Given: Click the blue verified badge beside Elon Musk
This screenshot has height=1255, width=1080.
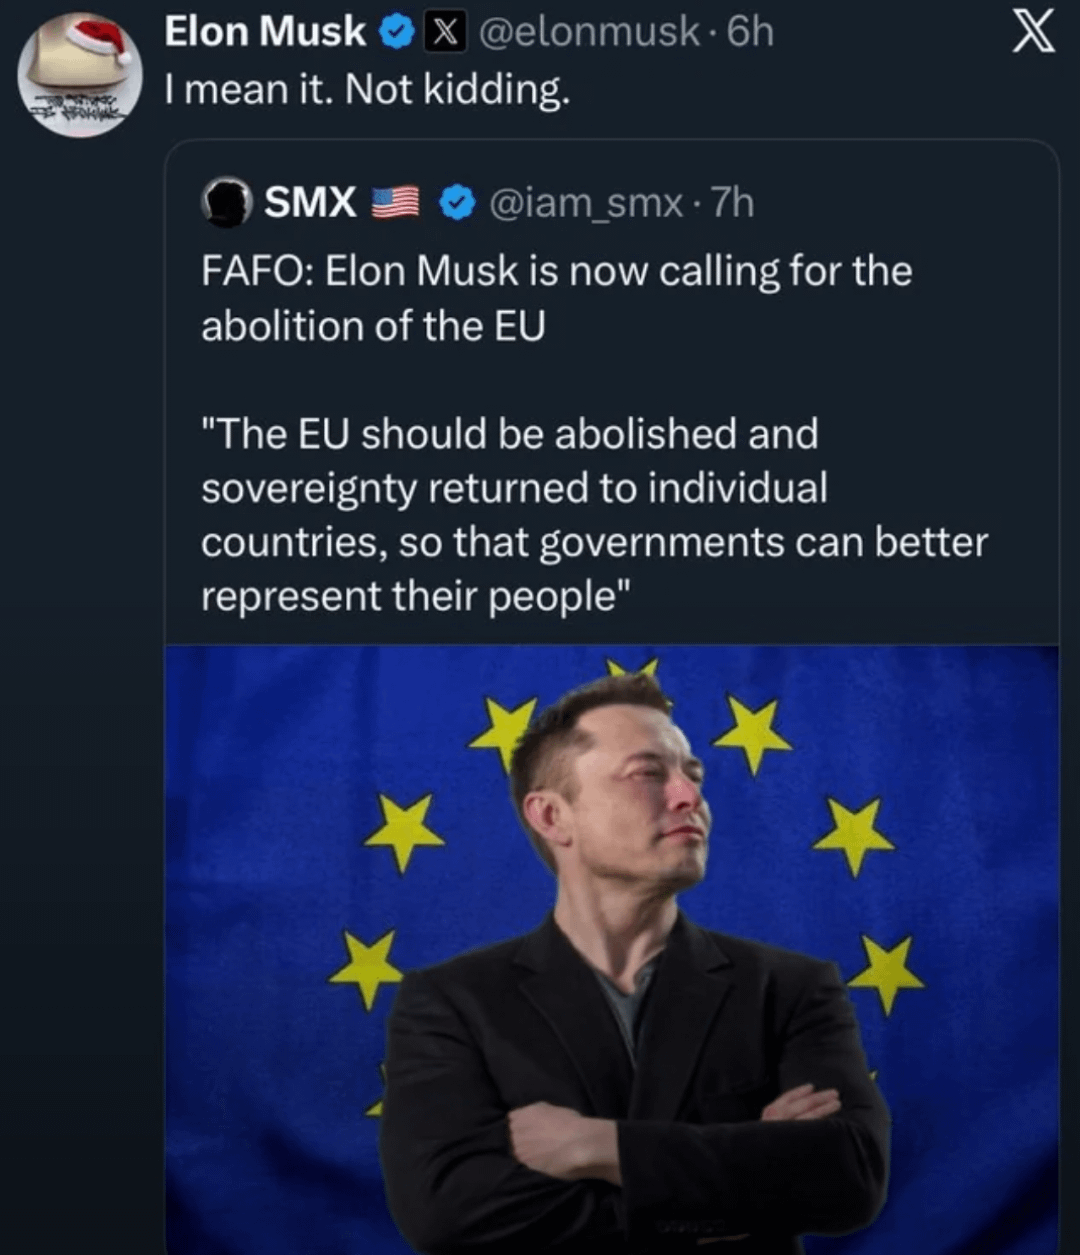Looking at the screenshot, I should point(398,33).
